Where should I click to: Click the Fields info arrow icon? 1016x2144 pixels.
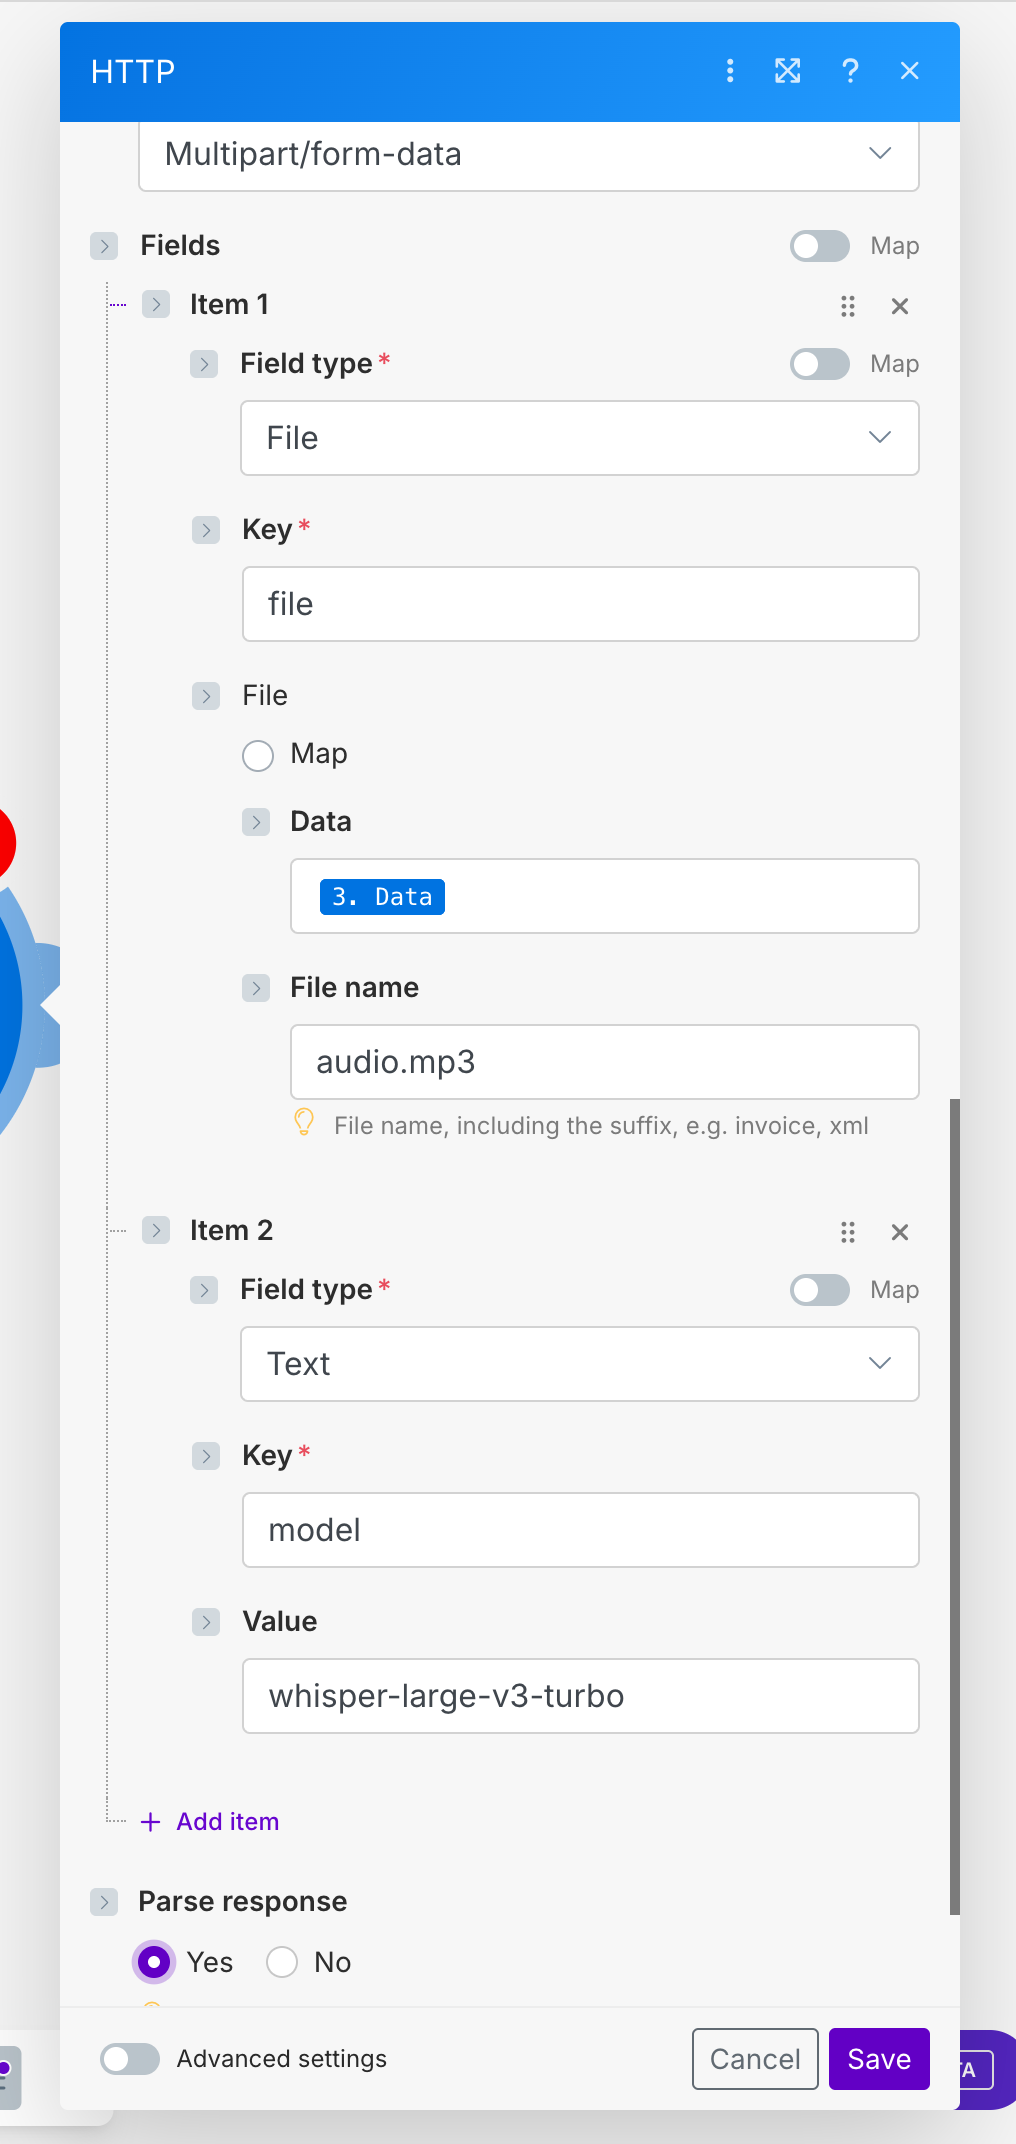[x=104, y=246]
